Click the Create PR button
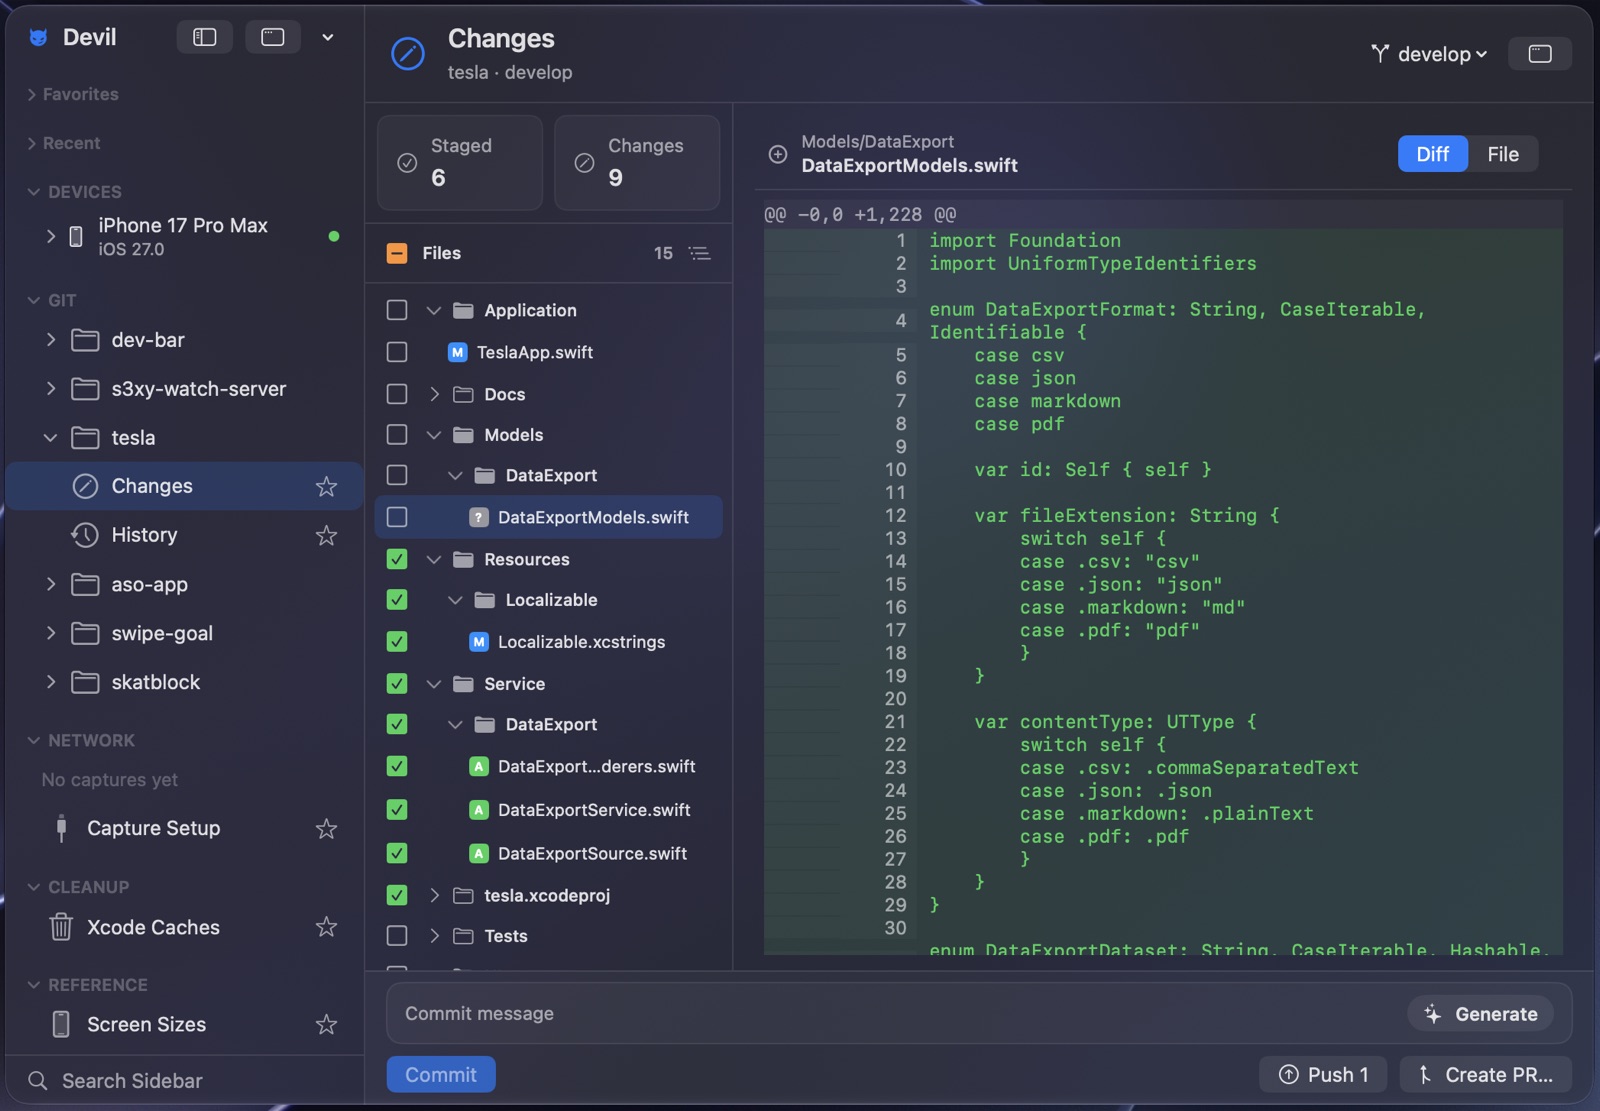This screenshot has width=1600, height=1111. tap(1486, 1074)
